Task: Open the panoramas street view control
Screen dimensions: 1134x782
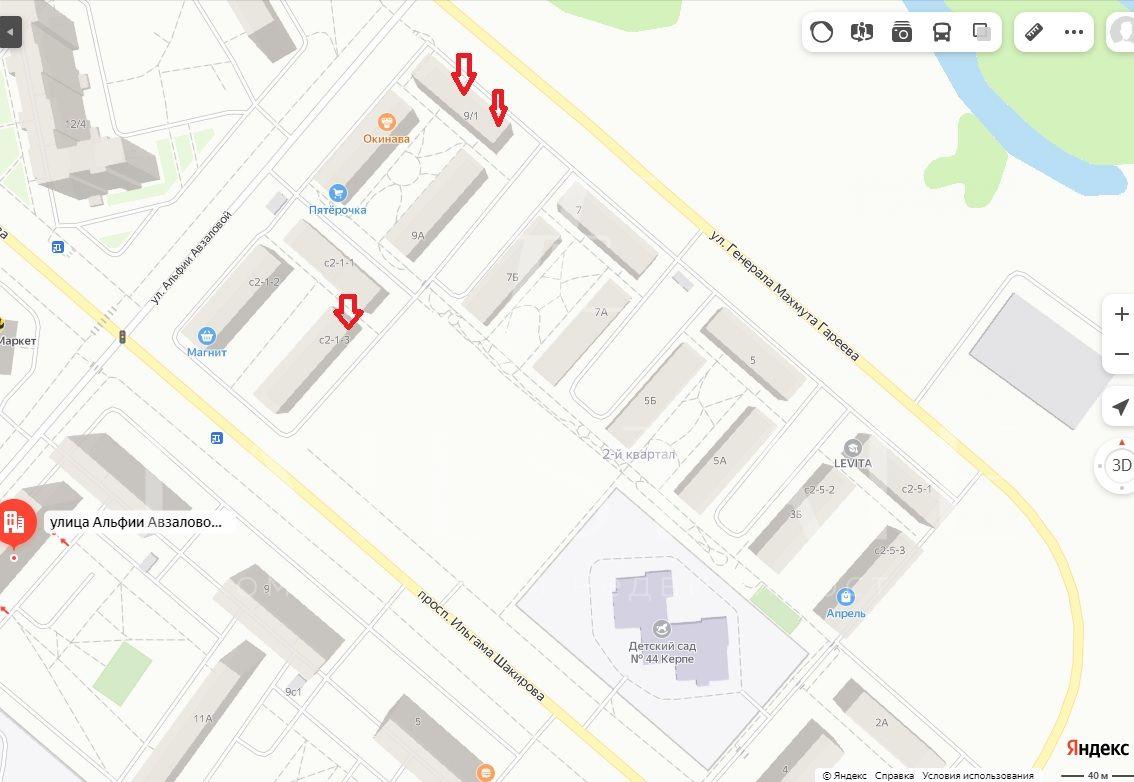Action: (861, 32)
